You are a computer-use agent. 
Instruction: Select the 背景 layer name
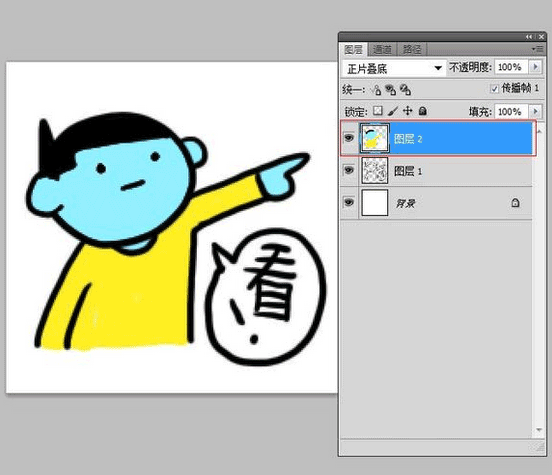coord(405,204)
